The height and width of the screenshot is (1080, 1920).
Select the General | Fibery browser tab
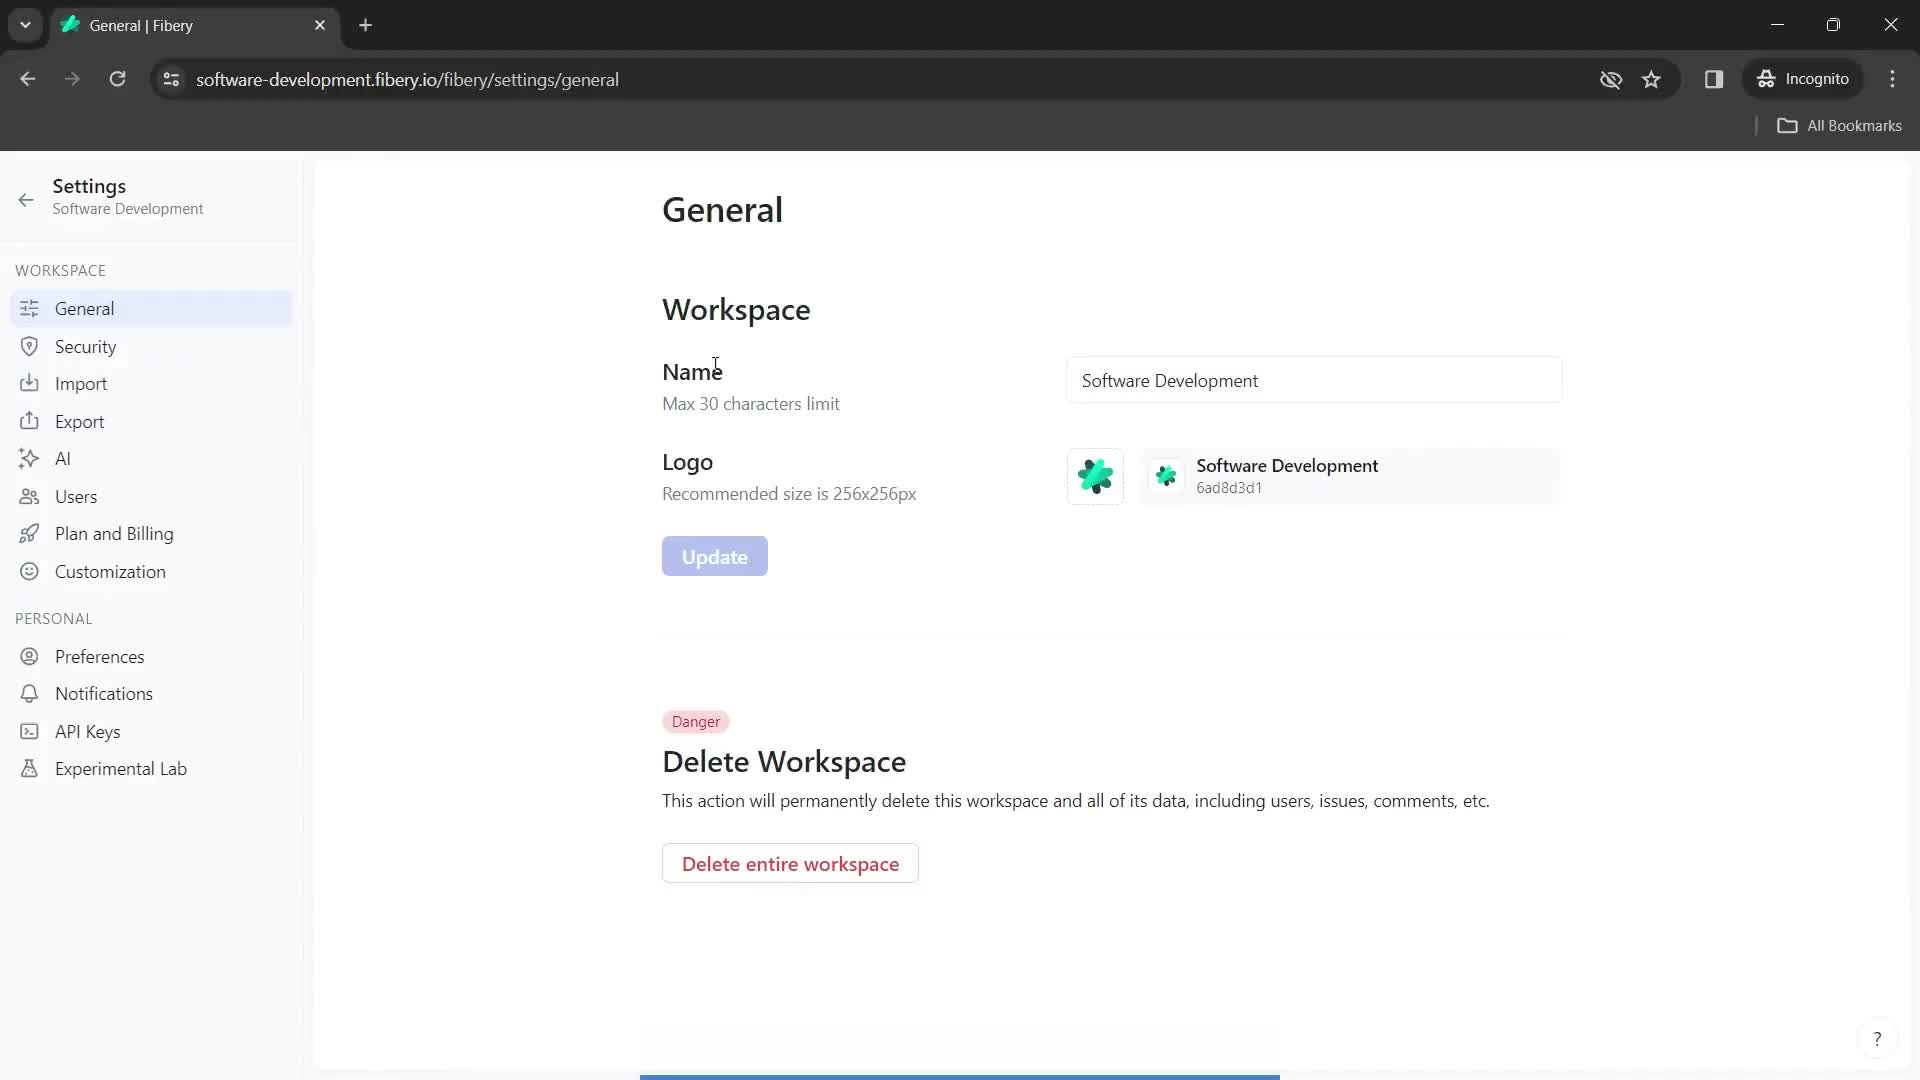195,25
